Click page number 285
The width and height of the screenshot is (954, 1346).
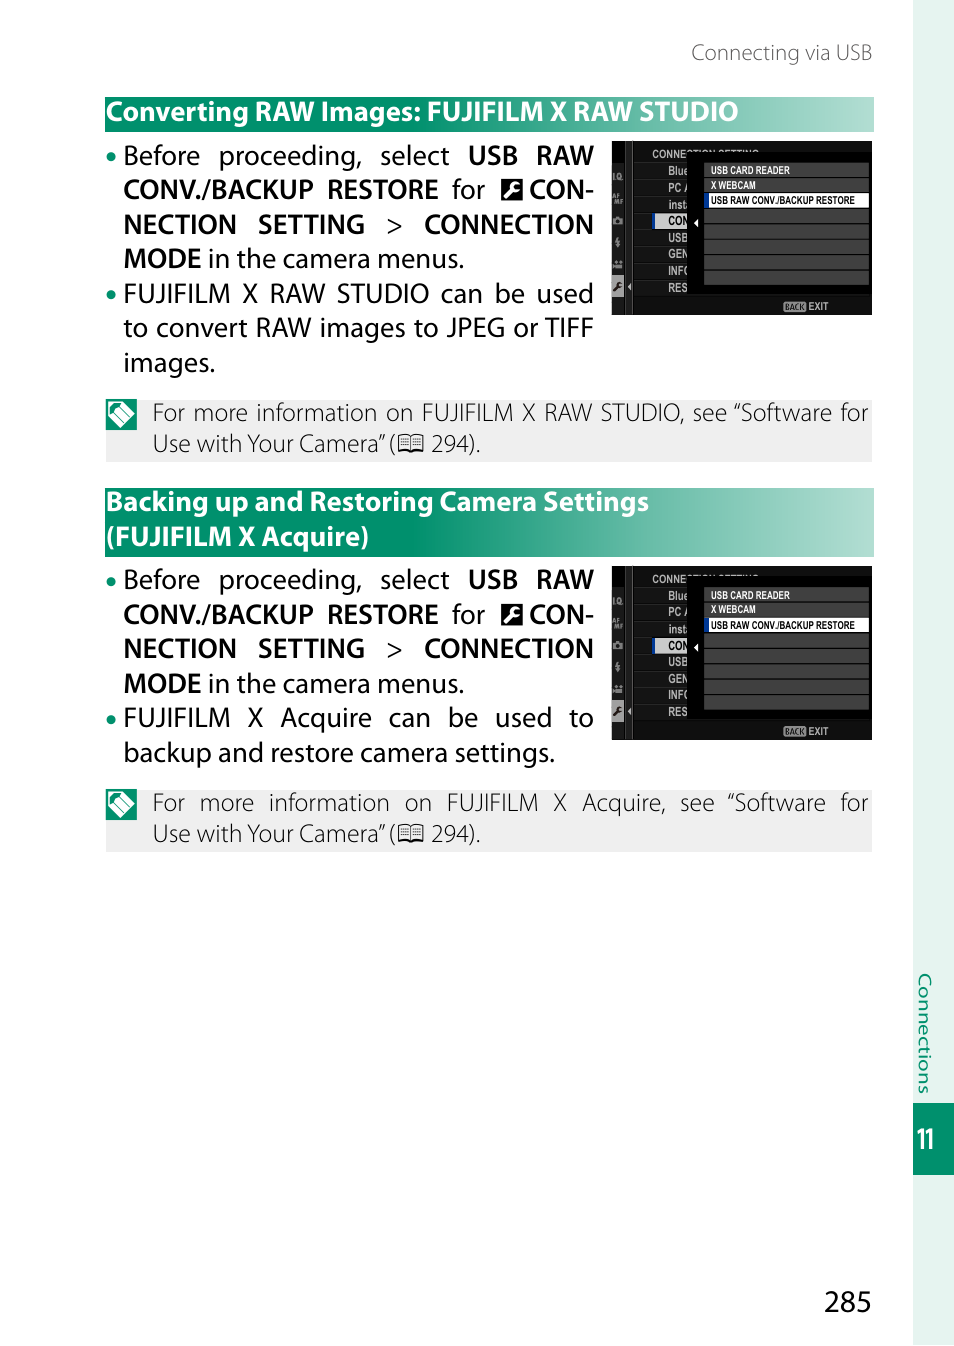click(848, 1302)
